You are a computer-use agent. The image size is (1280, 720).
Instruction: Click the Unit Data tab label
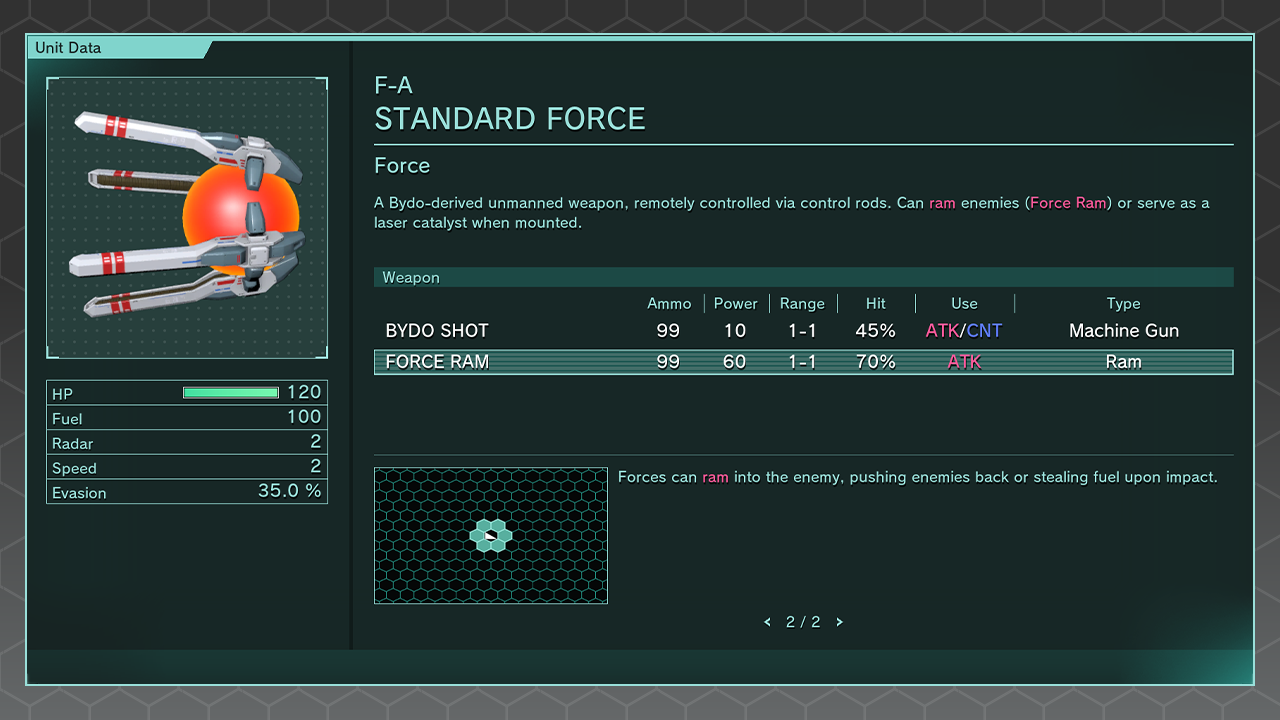68,48
